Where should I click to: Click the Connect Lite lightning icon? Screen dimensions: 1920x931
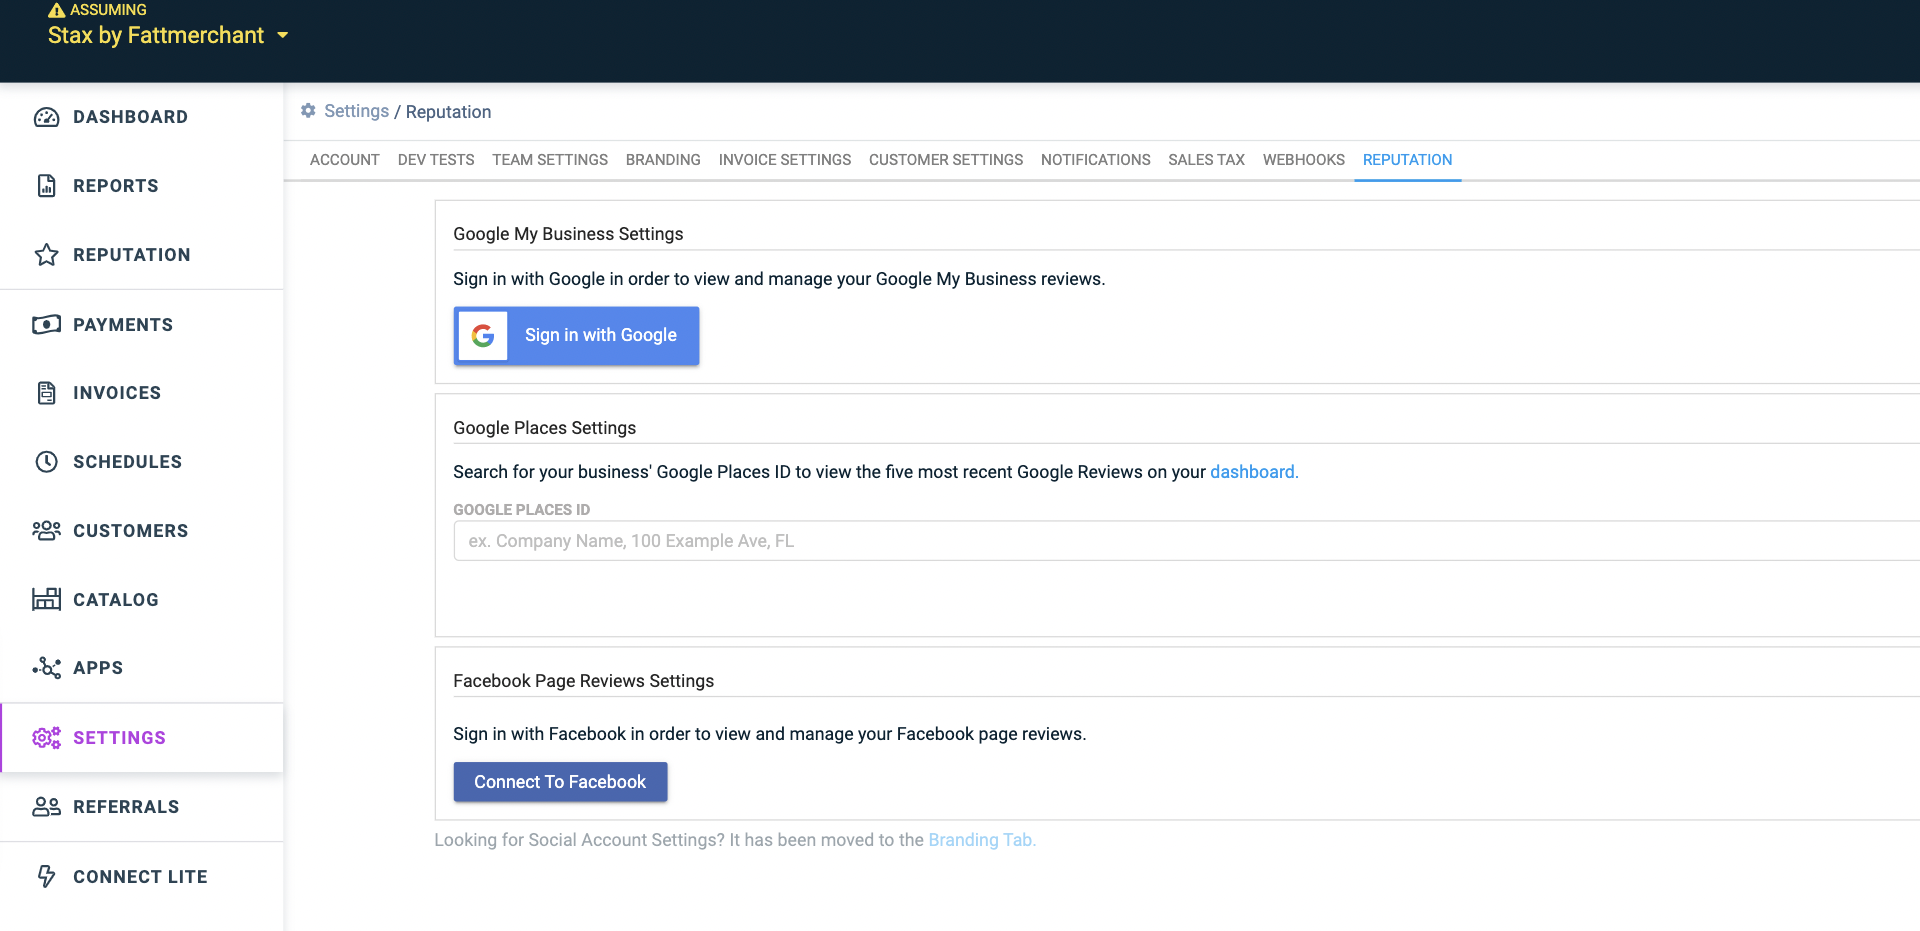[46, 877]
